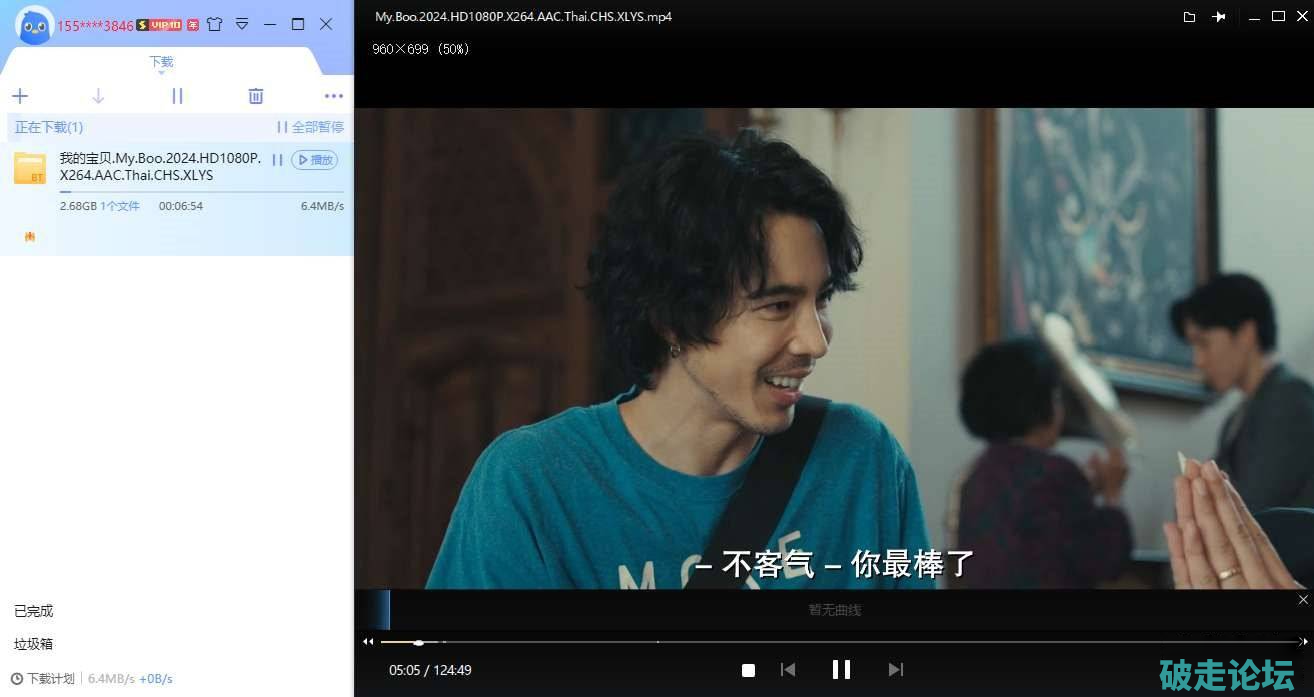1314x697 pixels.
Task: Open the main menu triangle dropdown
Action: click(x=242, y=24)
